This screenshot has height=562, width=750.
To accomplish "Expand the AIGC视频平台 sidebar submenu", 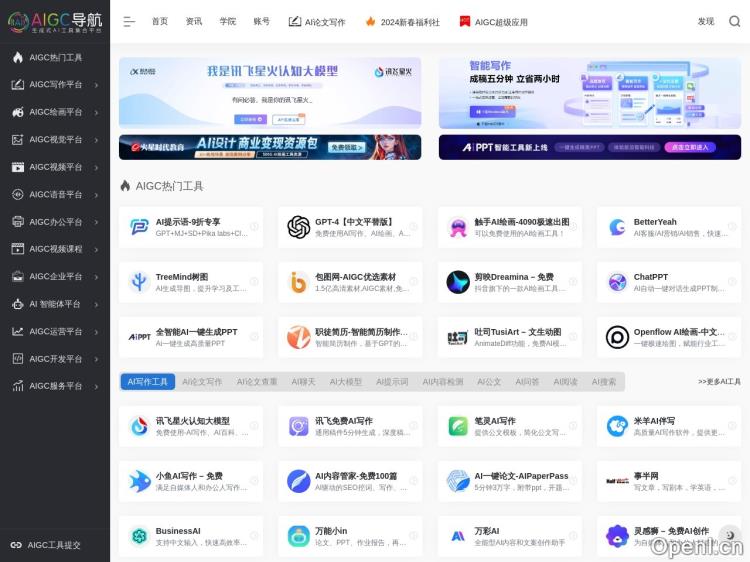I will point(55,167).
